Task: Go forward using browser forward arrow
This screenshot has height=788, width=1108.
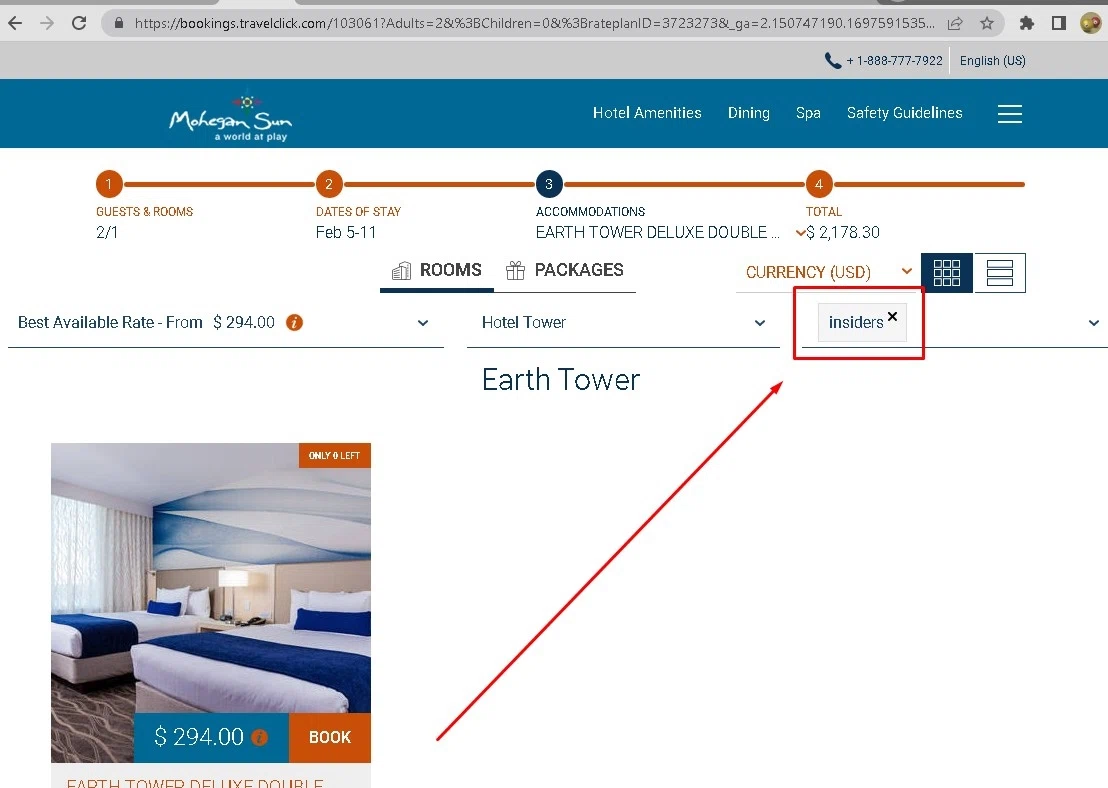Action: point(47,23)
